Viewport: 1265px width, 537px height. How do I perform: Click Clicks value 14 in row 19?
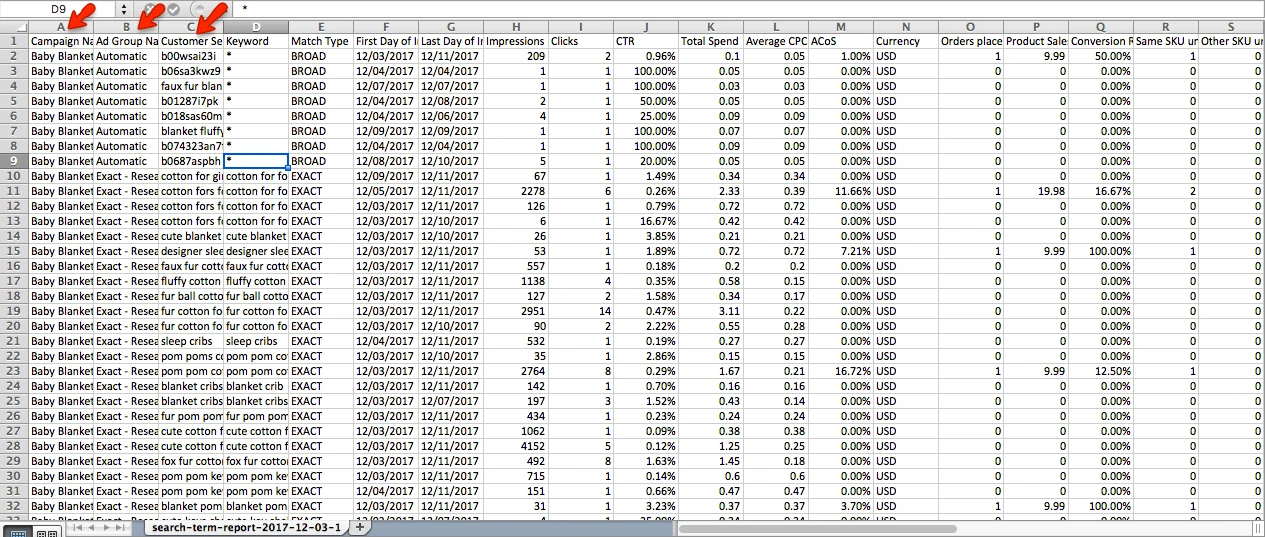[x=581, y=311]
